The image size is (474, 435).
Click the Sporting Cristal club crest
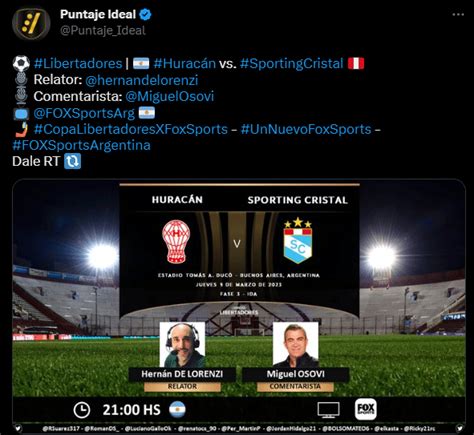298,240
